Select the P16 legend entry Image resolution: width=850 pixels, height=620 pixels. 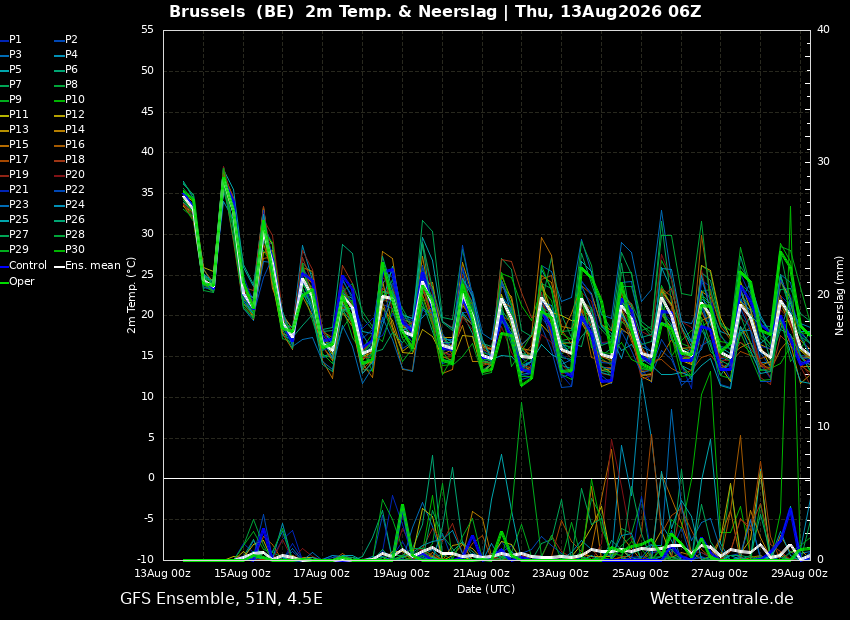click(69, 145)
